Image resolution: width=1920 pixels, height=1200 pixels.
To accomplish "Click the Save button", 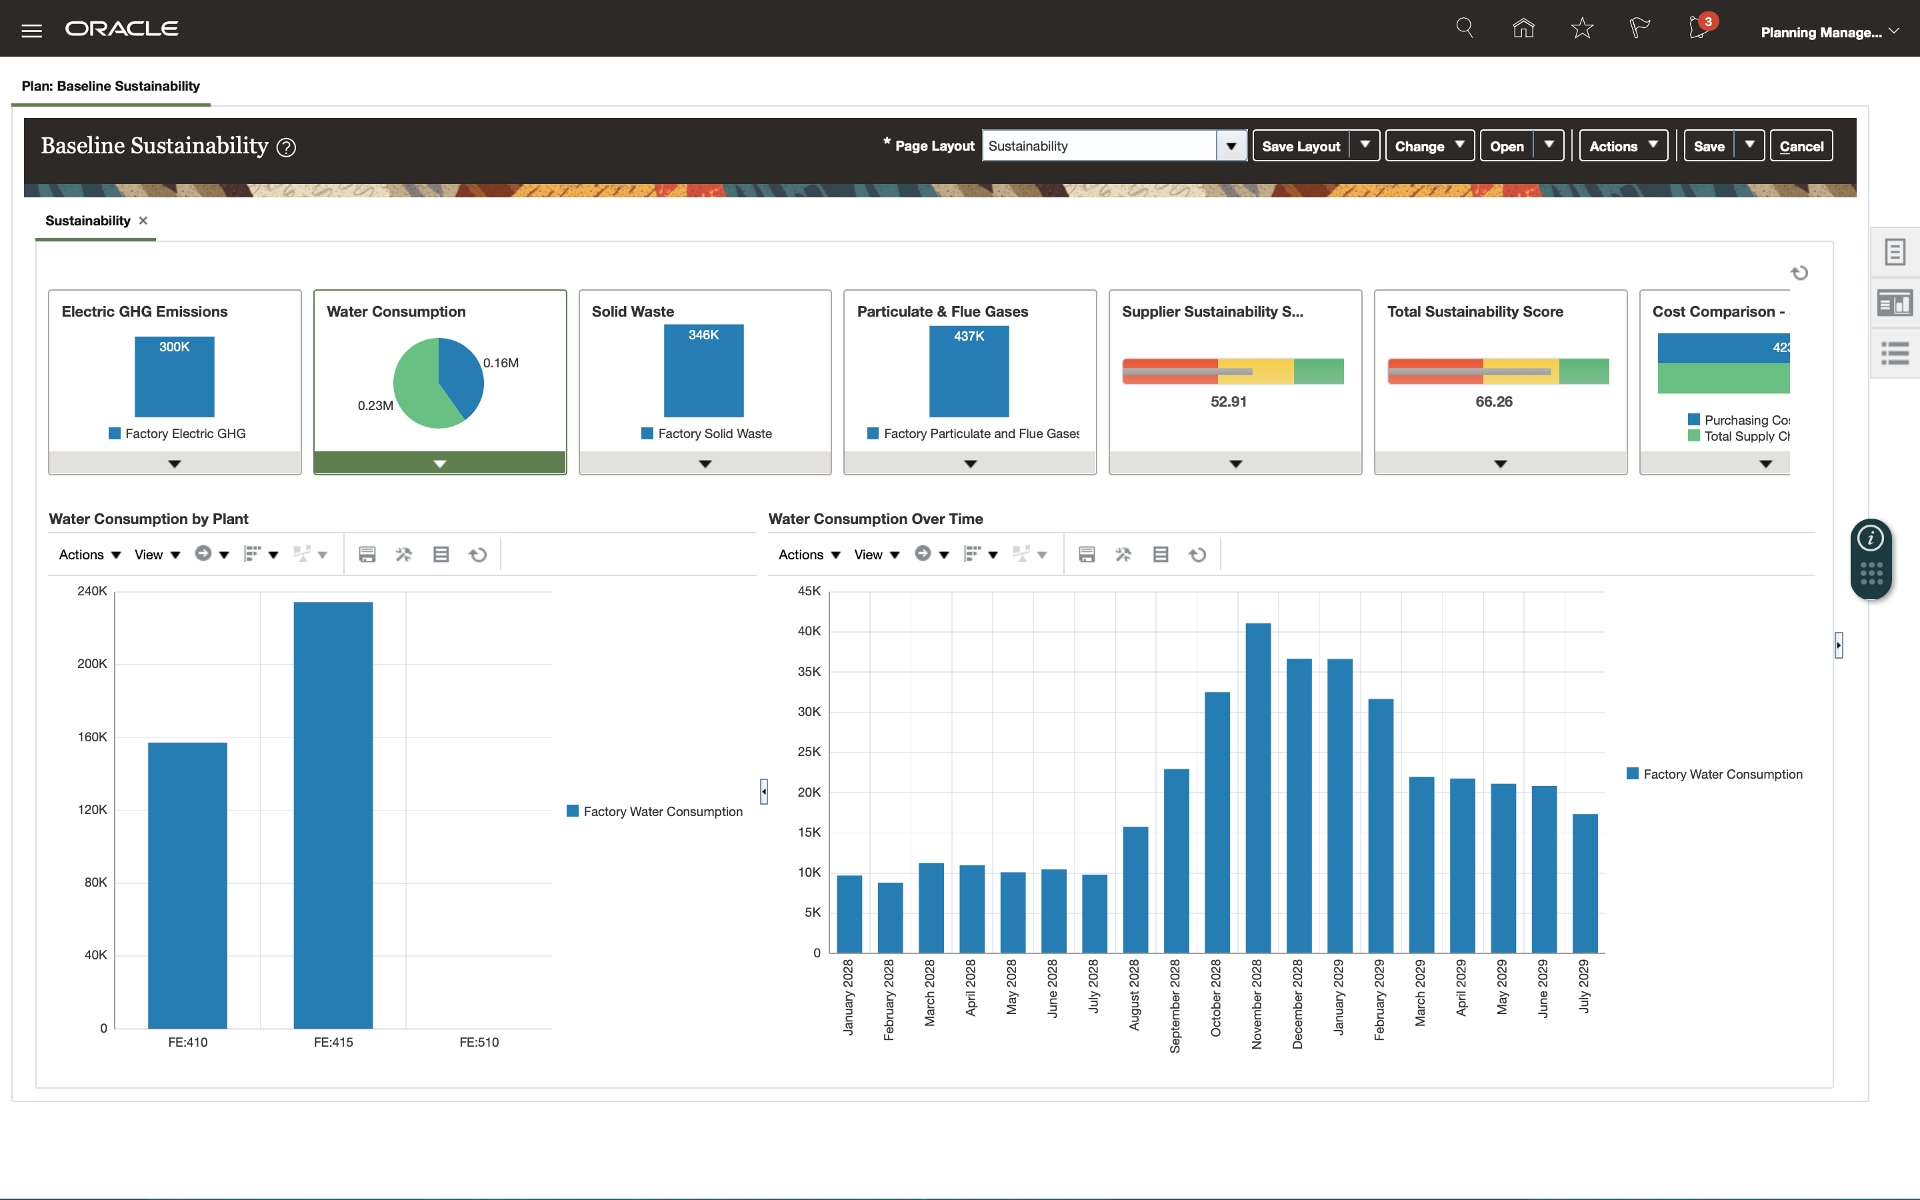I will (1709, 146).
